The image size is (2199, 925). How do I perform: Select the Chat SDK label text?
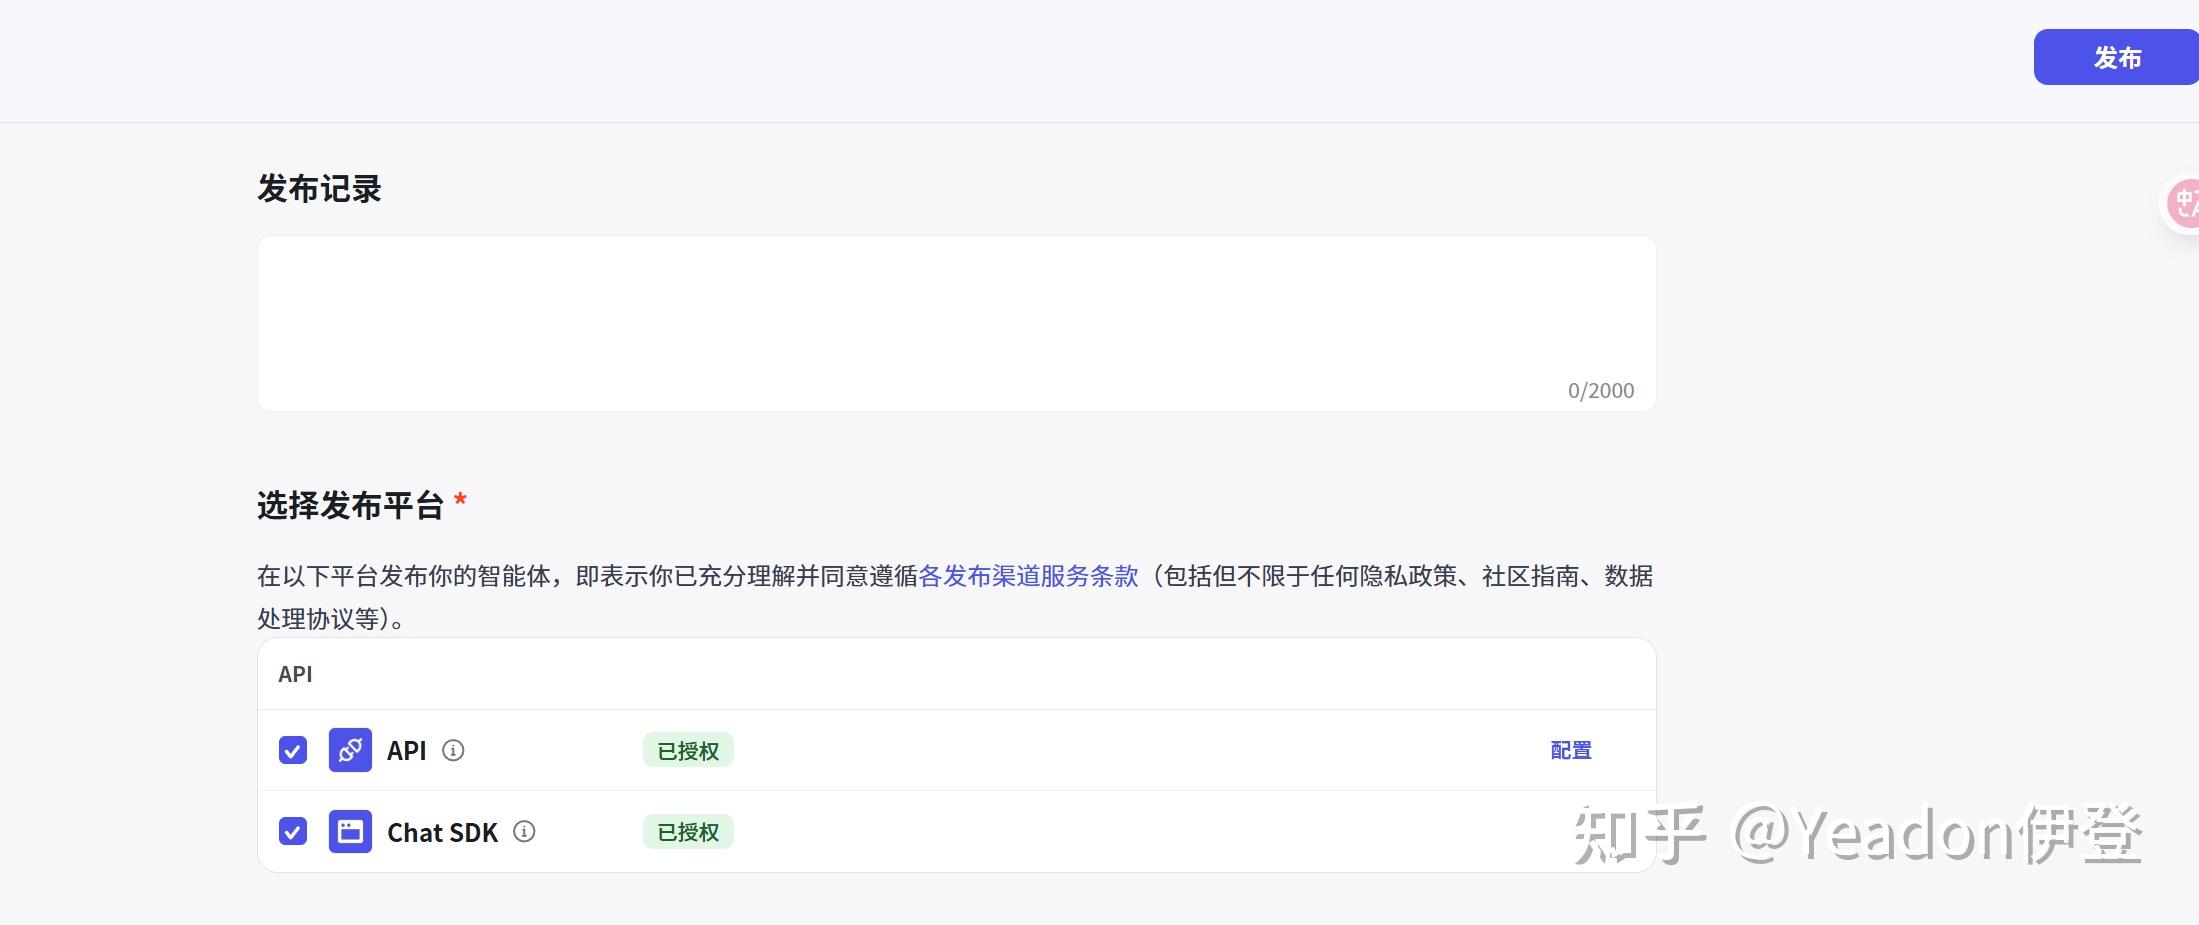pyautogui.click(x=442, y=832)
